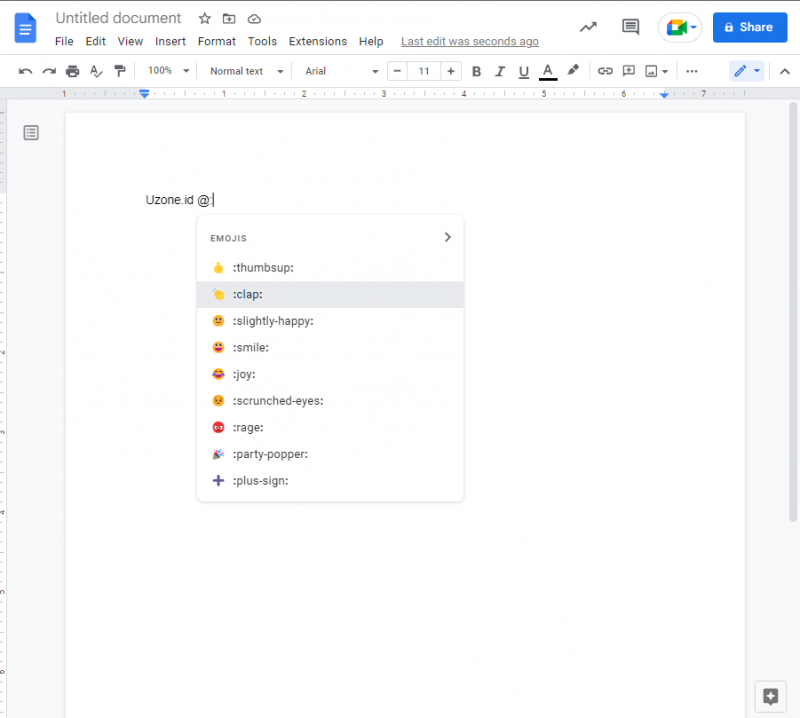Click the Share button
The height and width of the screenshot is (718, 800).
coord(750,27)
